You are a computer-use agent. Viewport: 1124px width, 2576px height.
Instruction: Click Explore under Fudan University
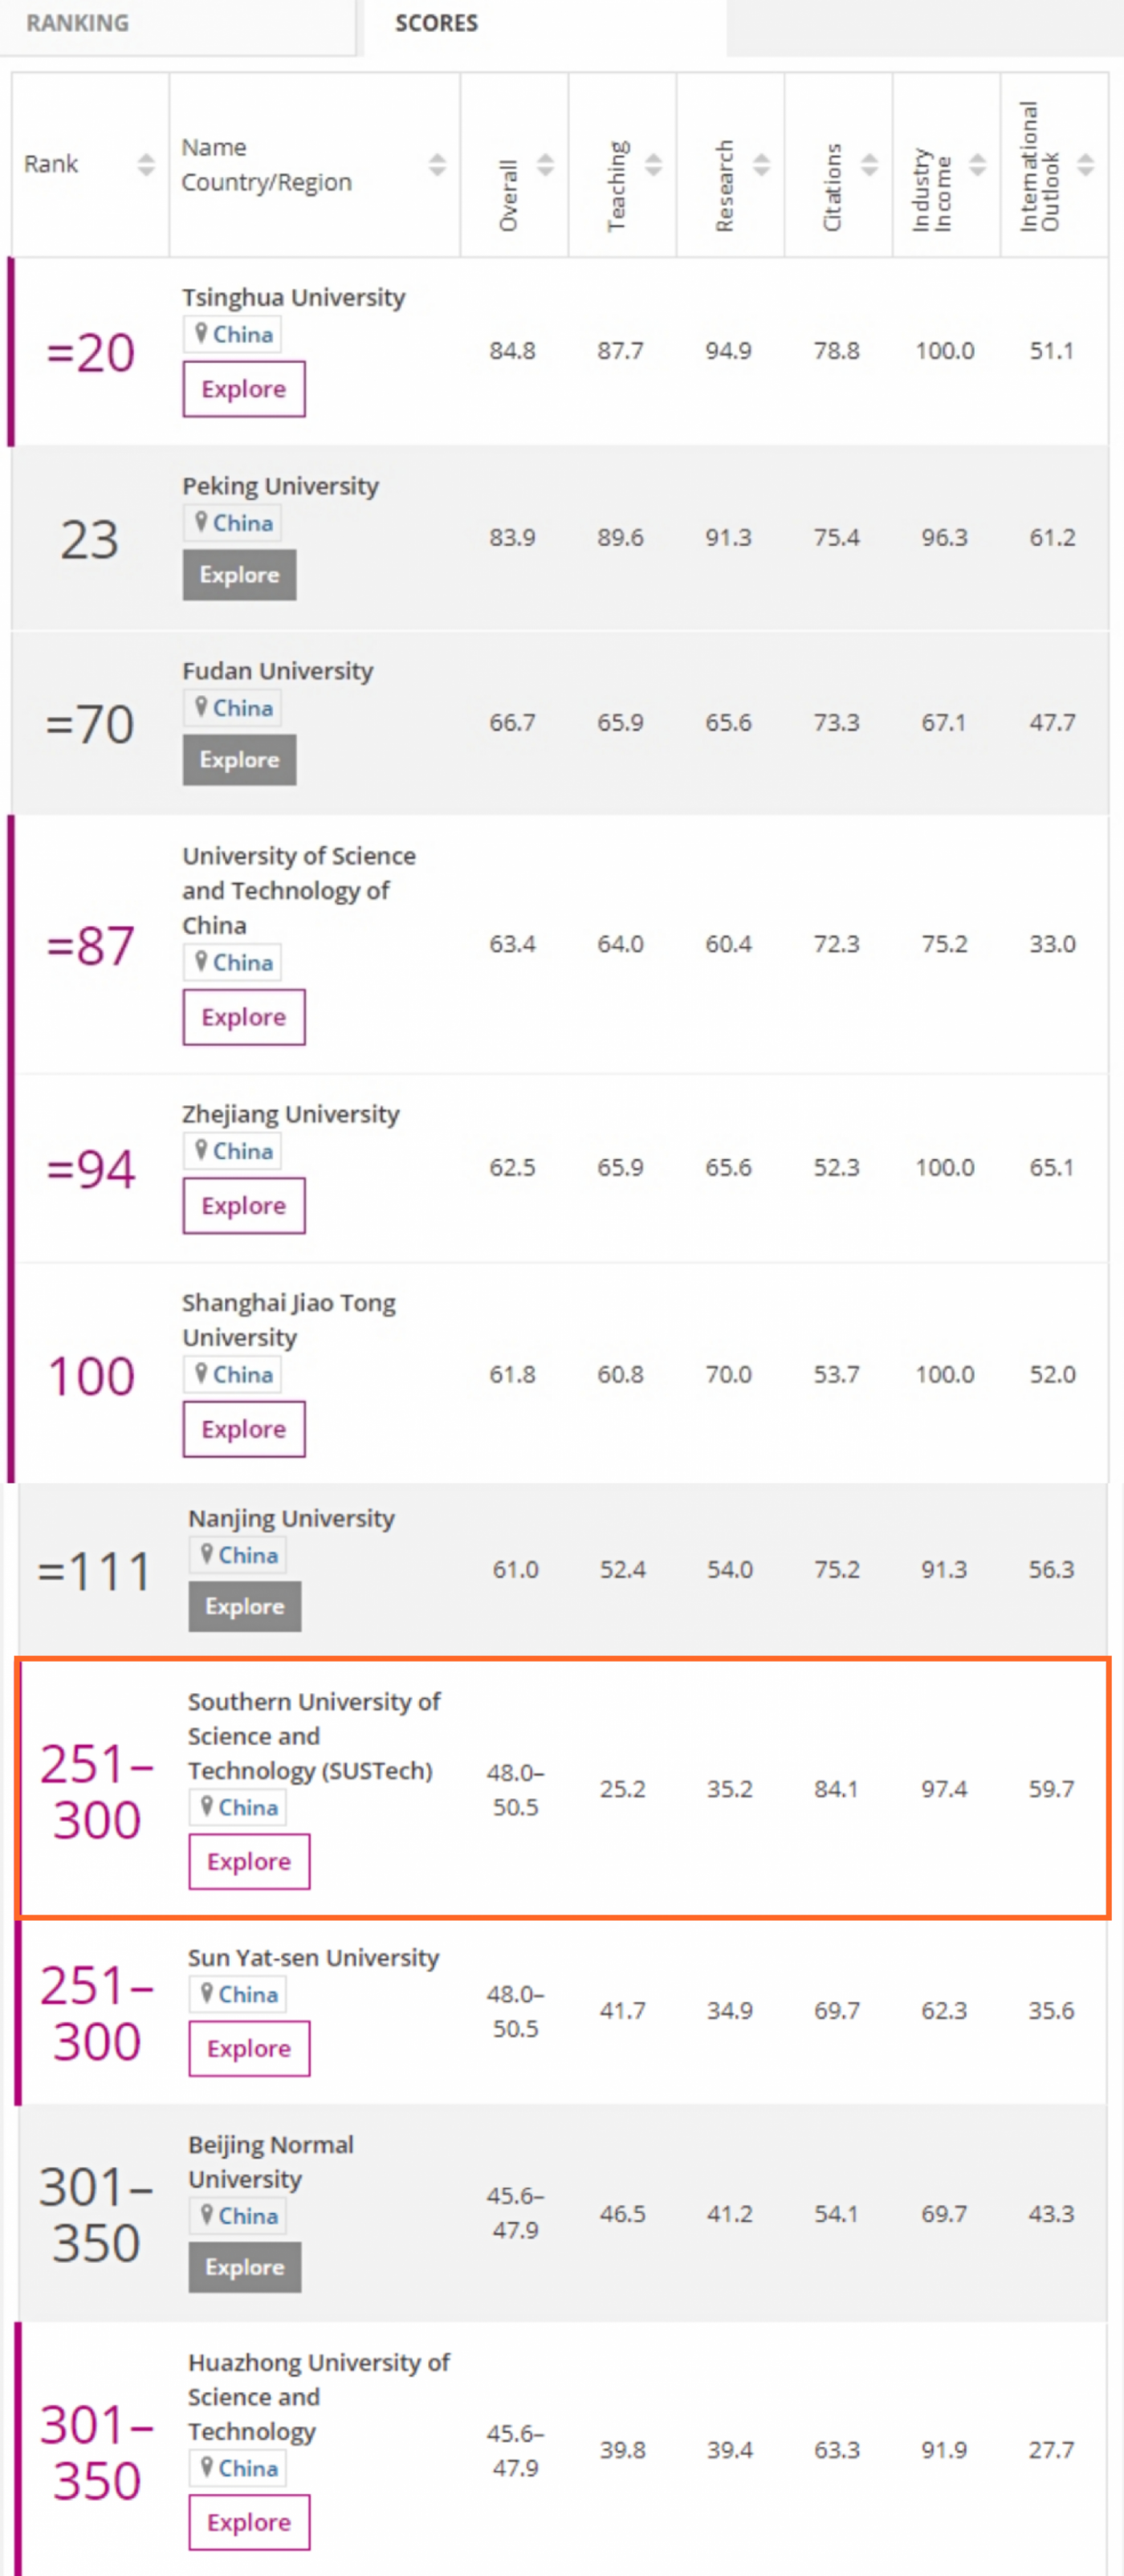(x=239, y=760)
